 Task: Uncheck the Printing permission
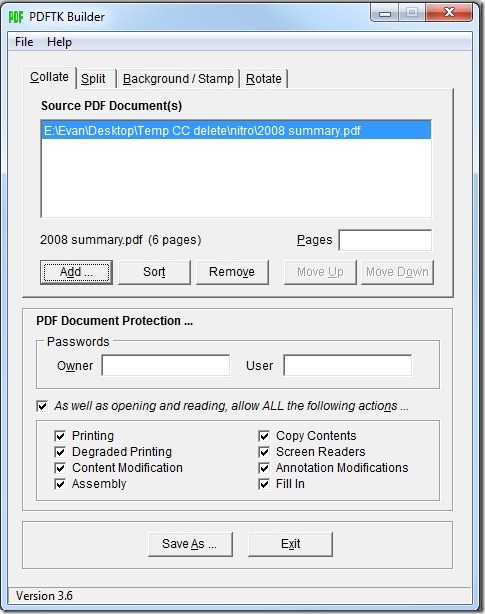pyautogui.click(x=60, y=436)
